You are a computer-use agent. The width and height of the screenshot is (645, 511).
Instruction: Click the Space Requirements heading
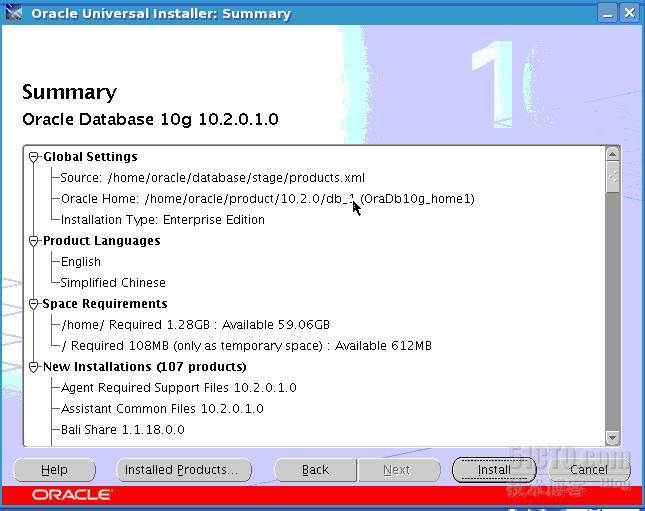[x=105, y=304]
